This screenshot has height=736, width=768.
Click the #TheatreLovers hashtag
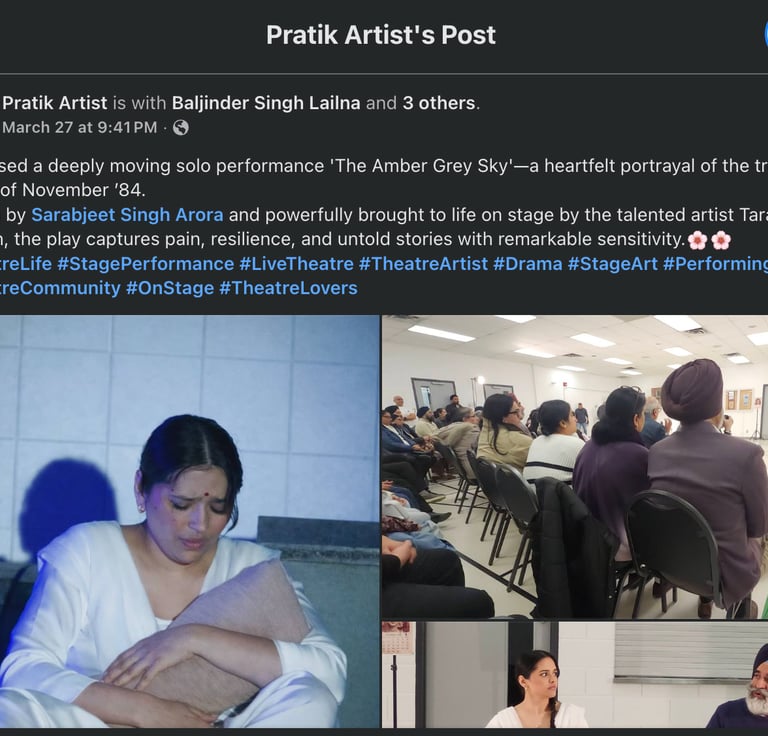click(x=288, y=288)
